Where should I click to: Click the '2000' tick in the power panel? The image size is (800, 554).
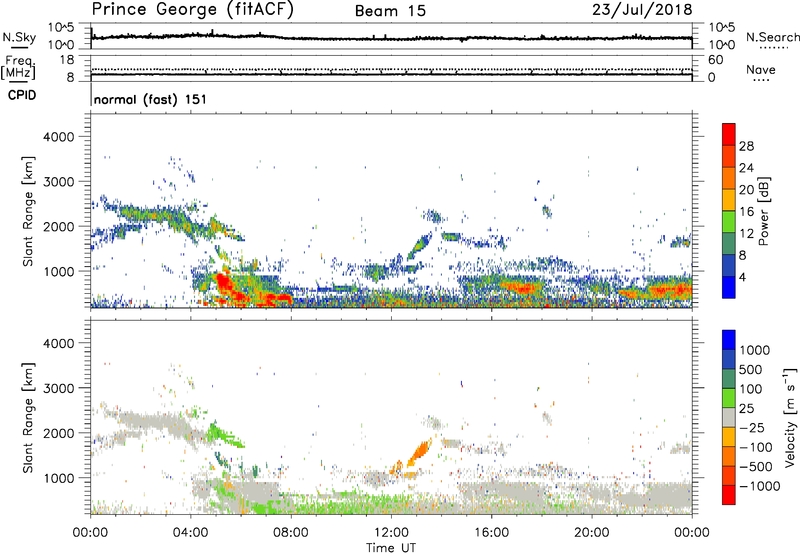[x=59, y=226]
